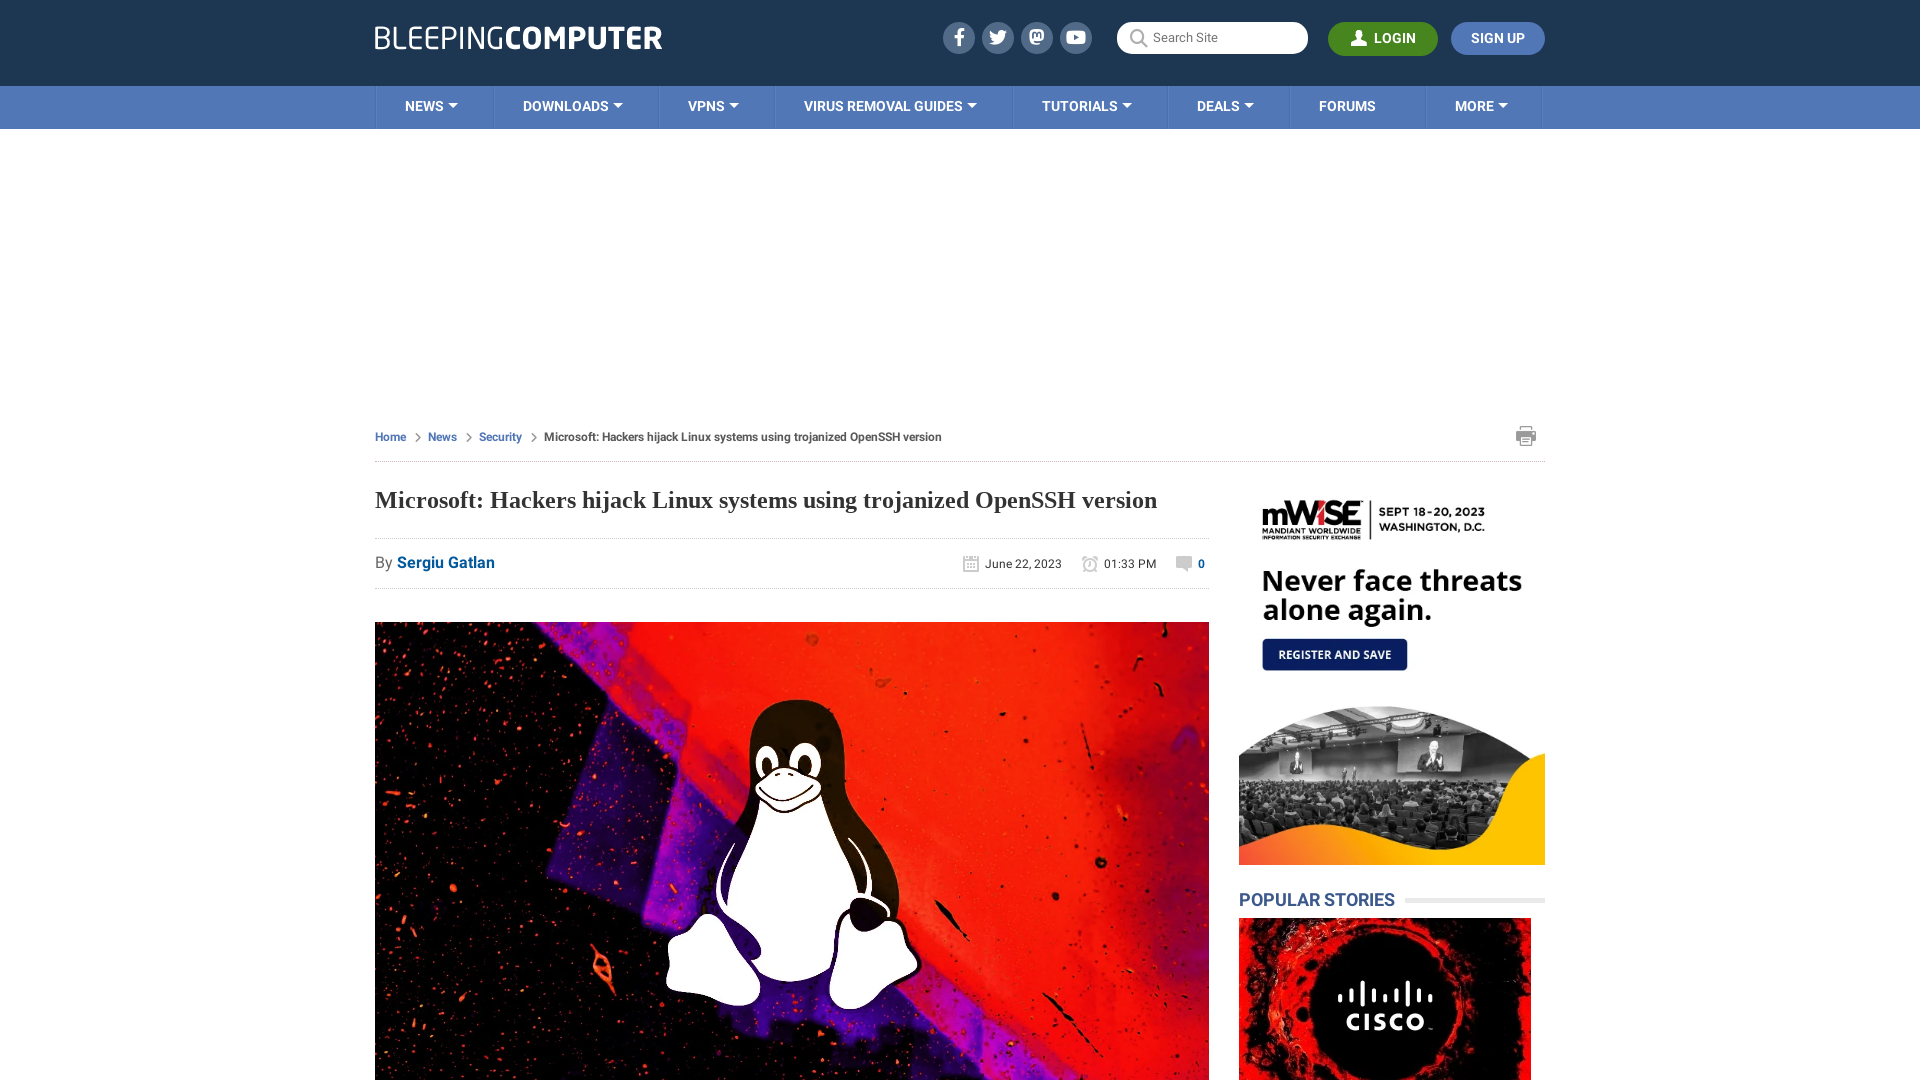The image size is (1920, 1080).
Task: Open the VIRUS REMOVAL GUIDES menu
Action: coord(889,105)
